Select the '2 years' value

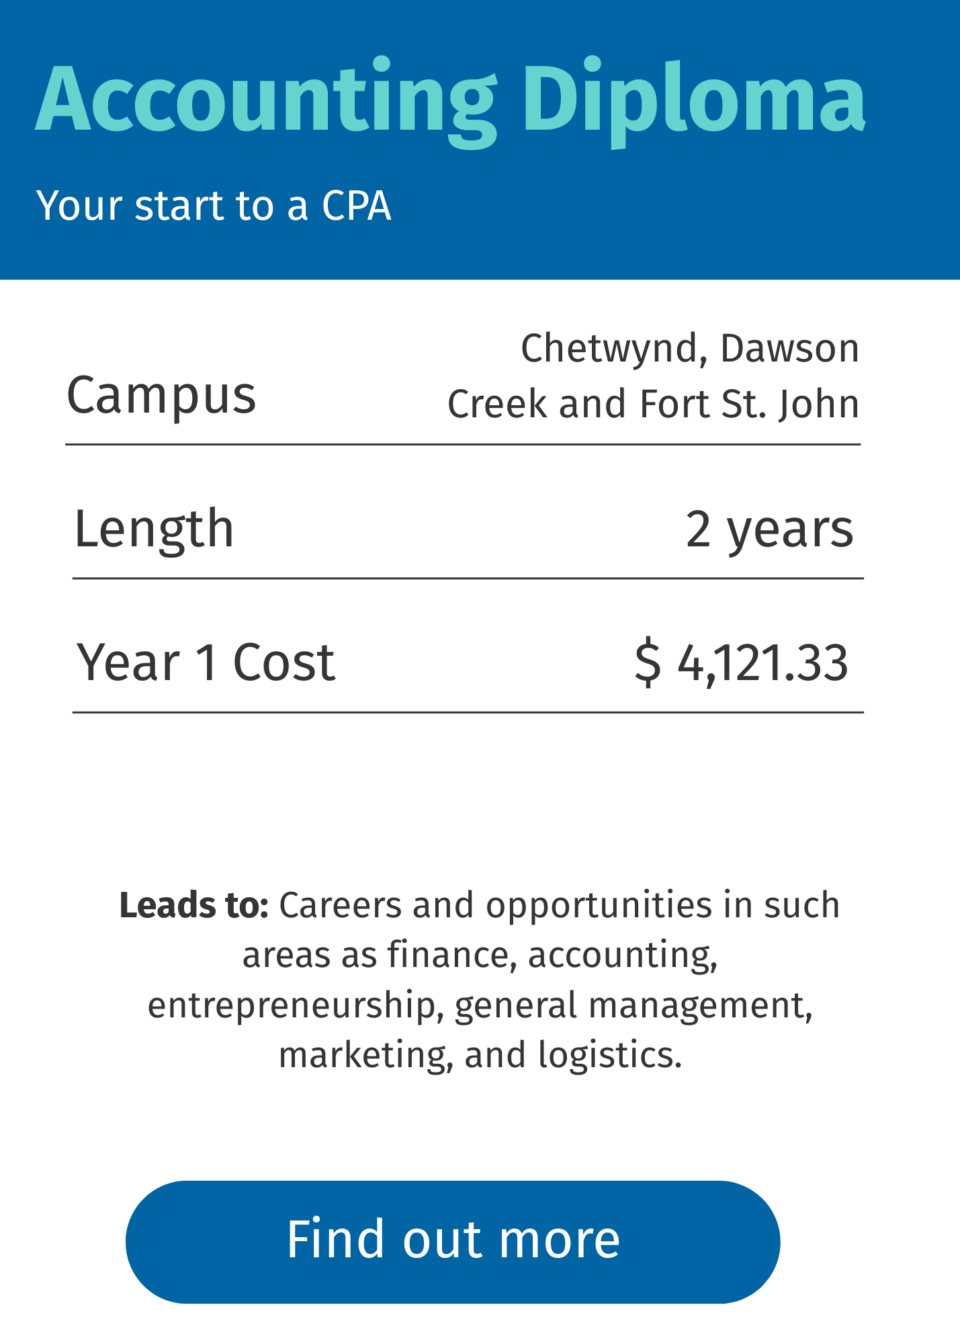769,530
